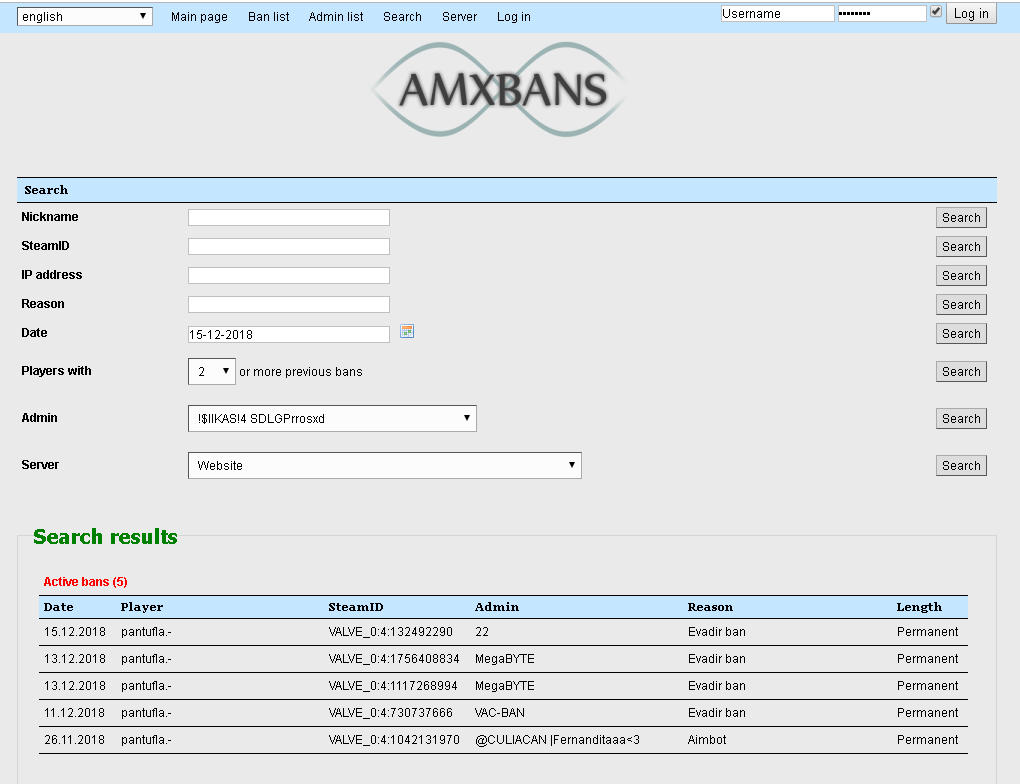Focus the Nickname search field

(289, 217)
